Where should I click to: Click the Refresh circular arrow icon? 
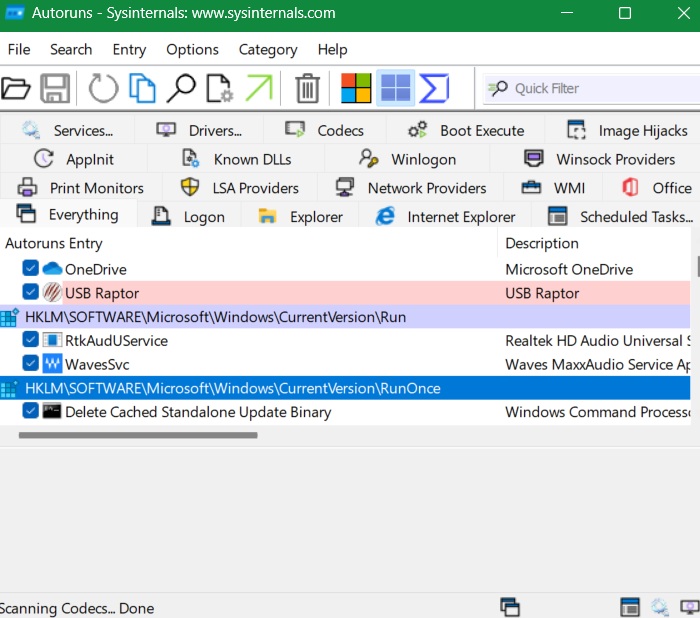pyautogui.click(x=104, y=88)
